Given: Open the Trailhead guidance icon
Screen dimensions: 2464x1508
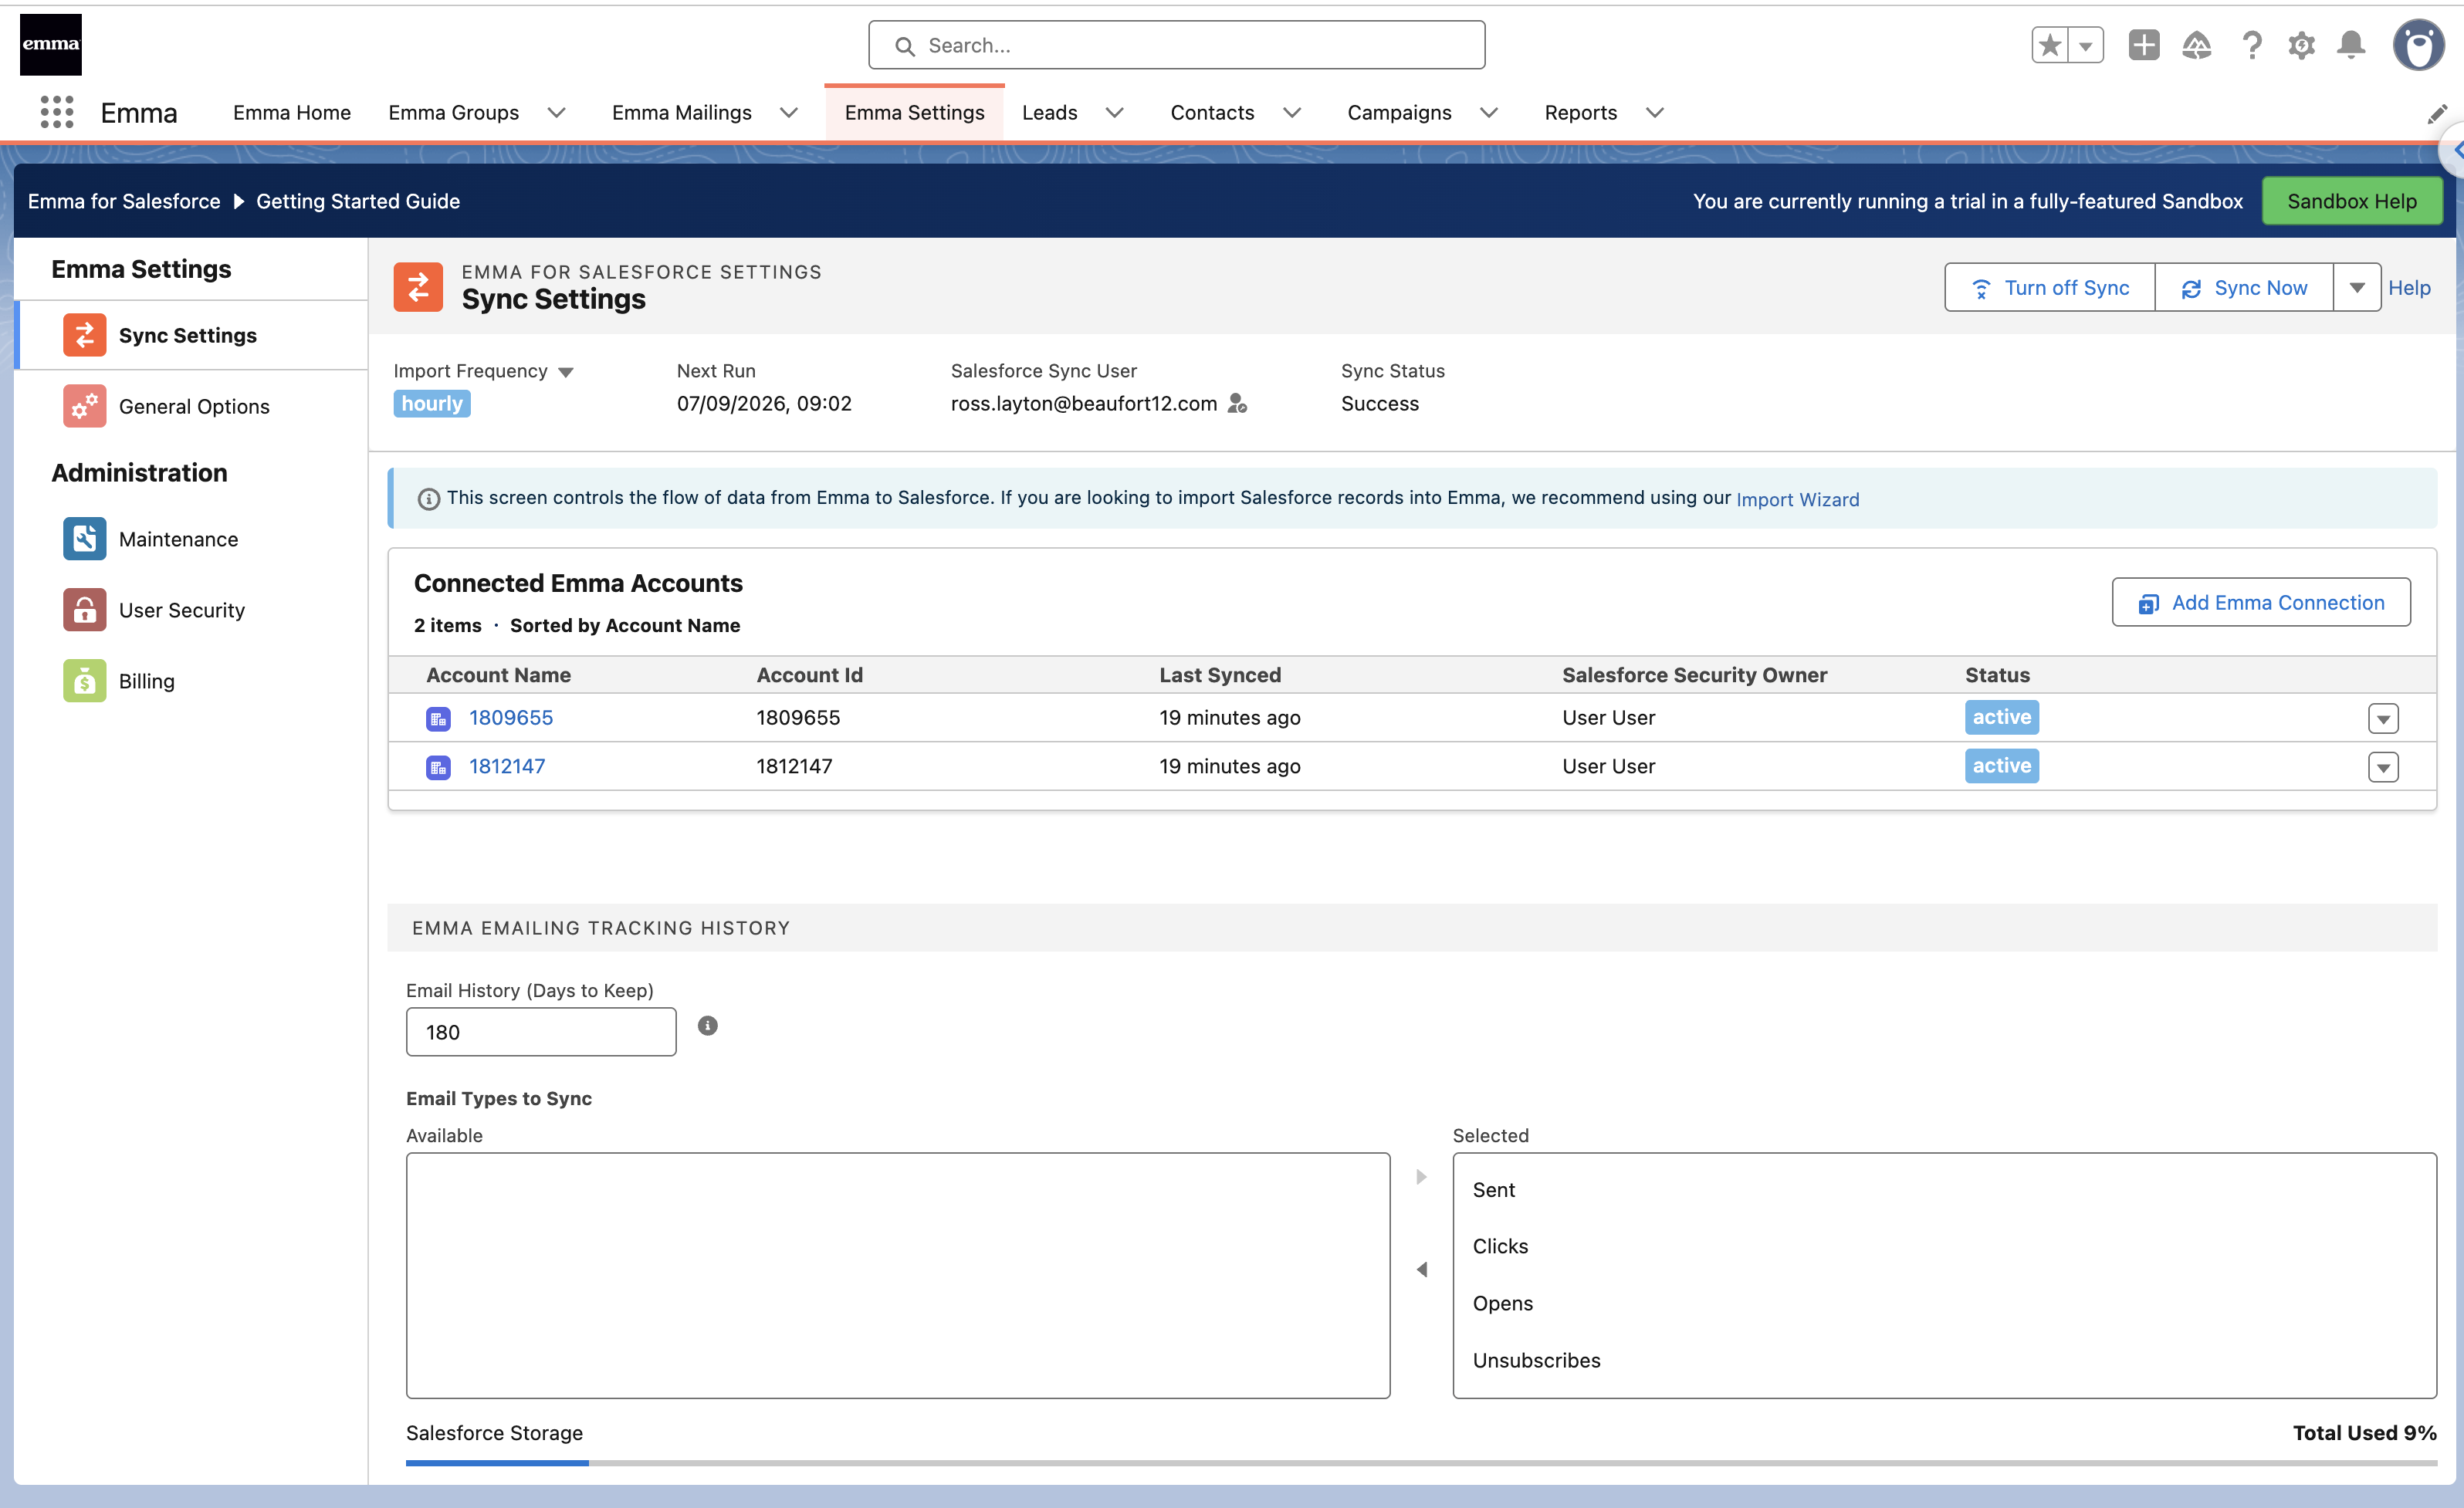Looking at the screenshot, I should [2197, 45].
